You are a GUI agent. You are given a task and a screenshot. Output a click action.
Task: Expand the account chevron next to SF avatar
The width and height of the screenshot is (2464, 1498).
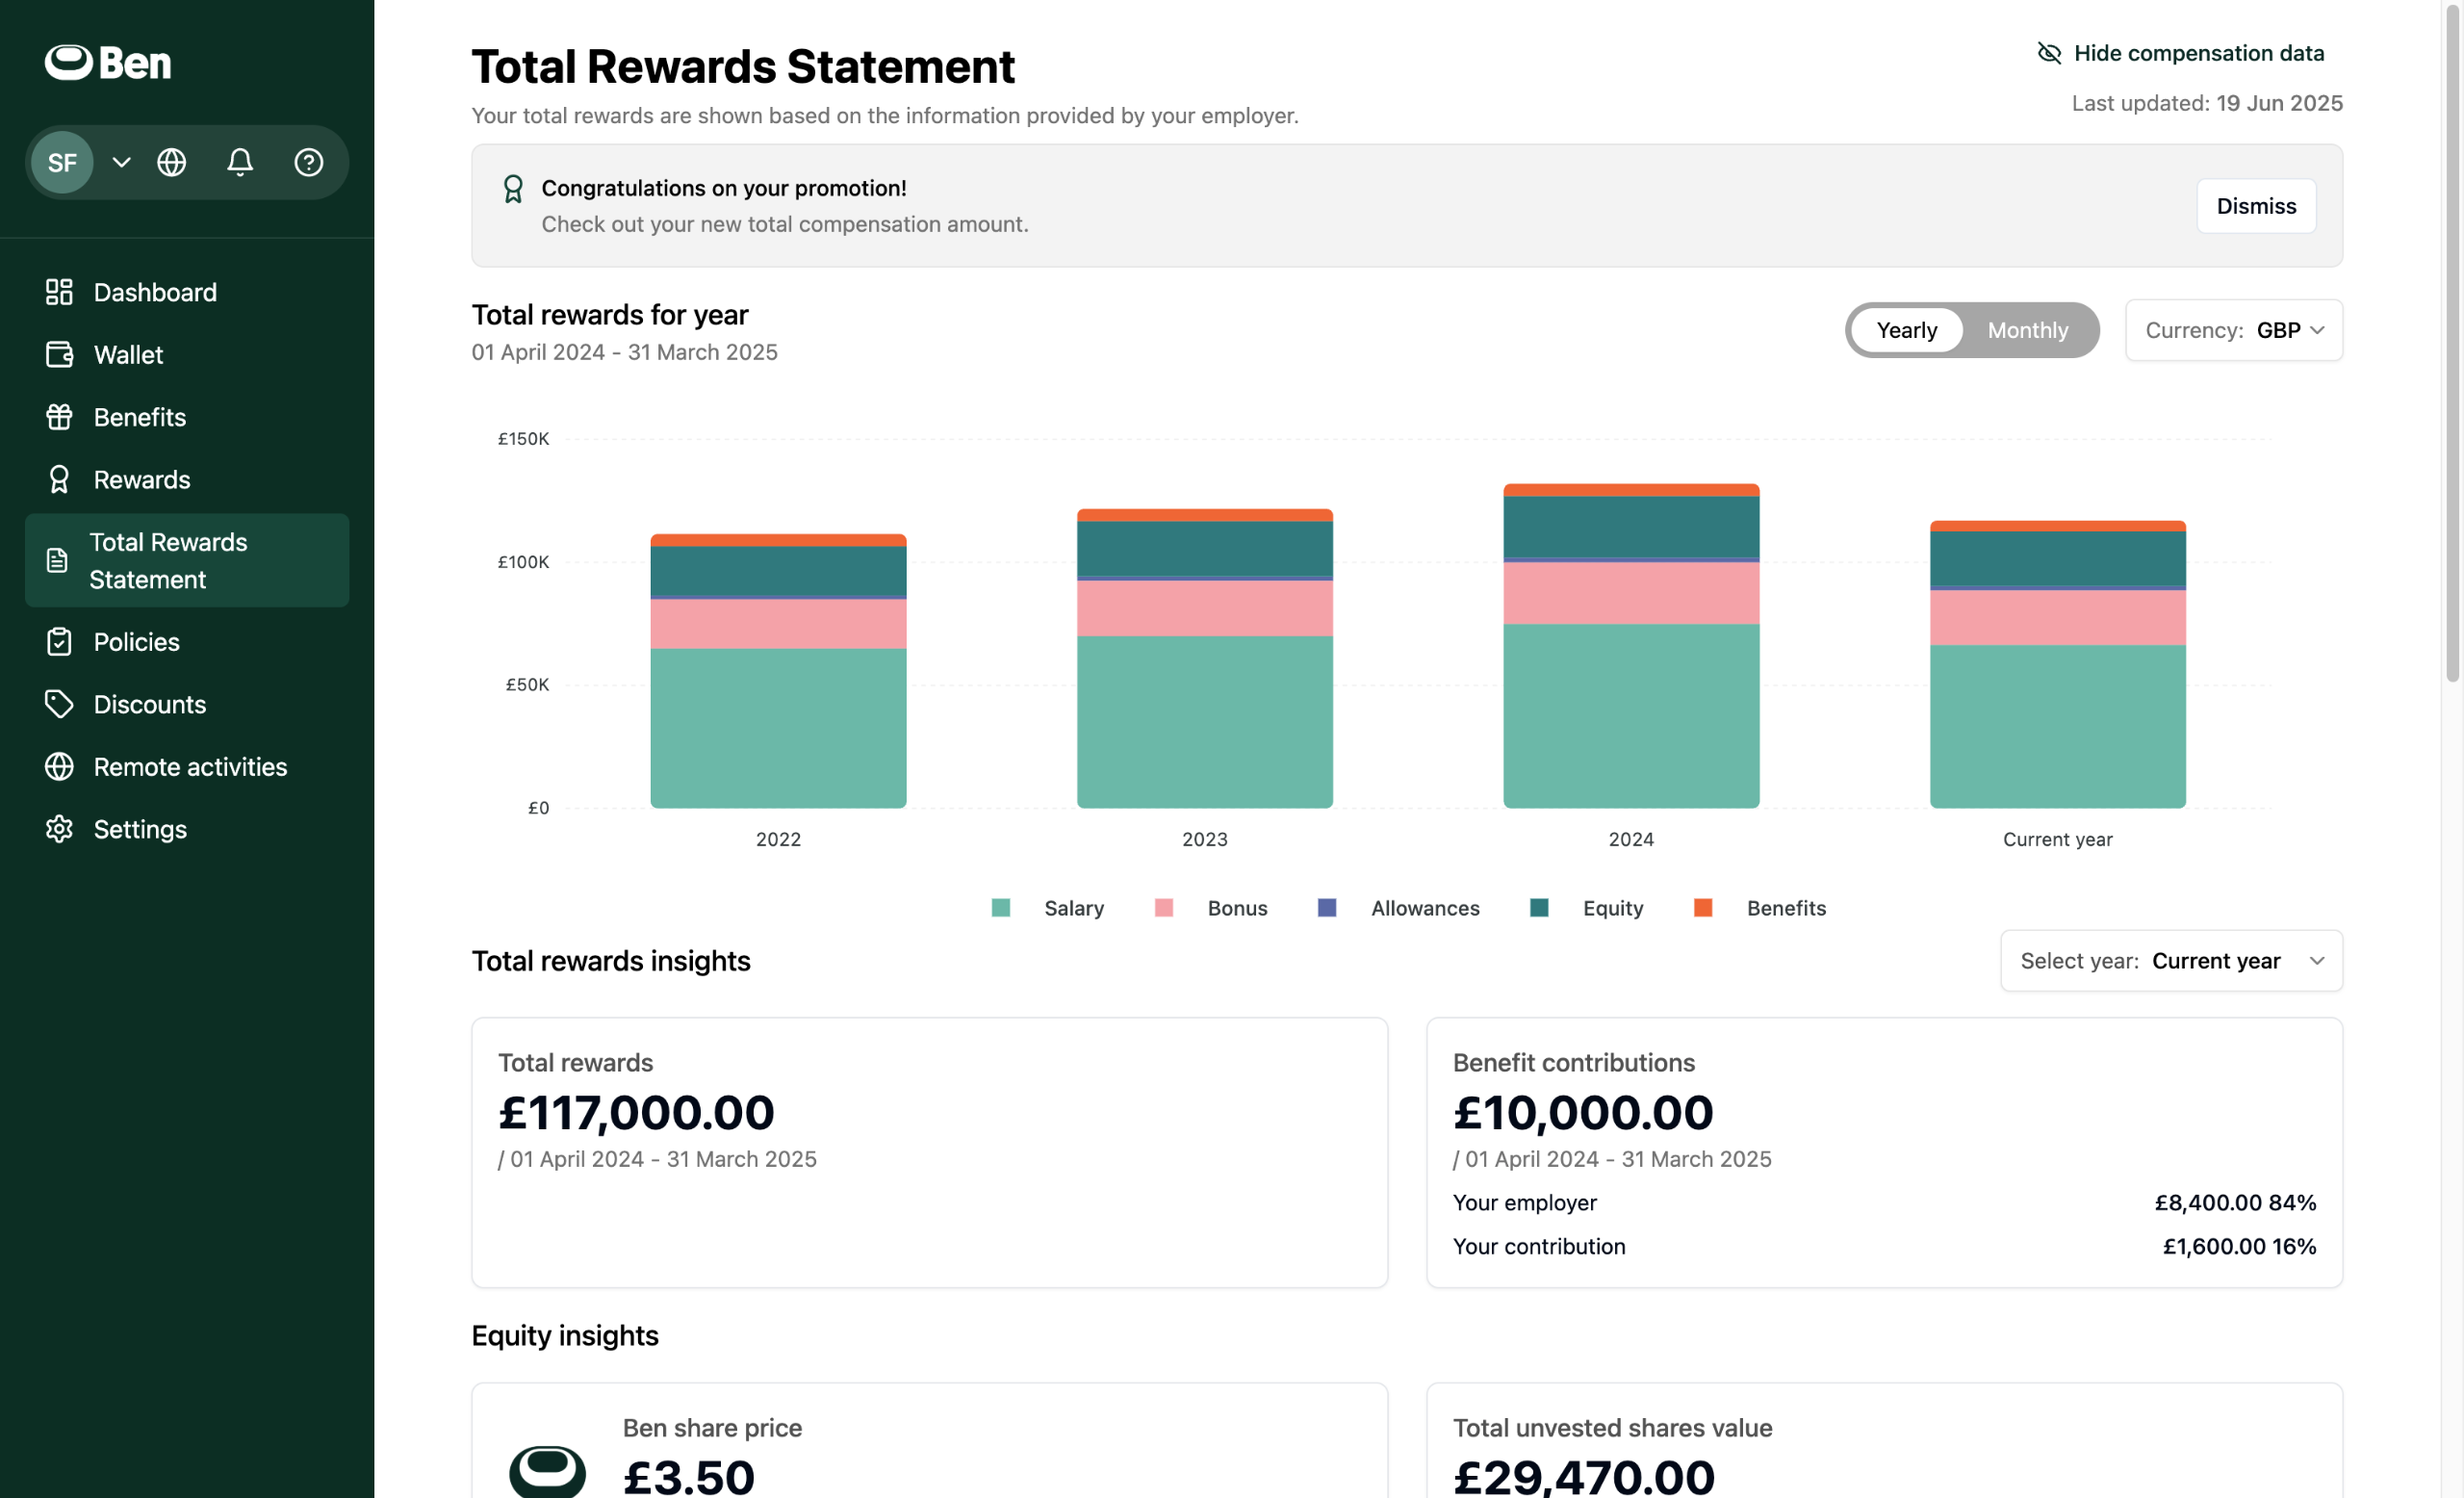pos(121,162)
